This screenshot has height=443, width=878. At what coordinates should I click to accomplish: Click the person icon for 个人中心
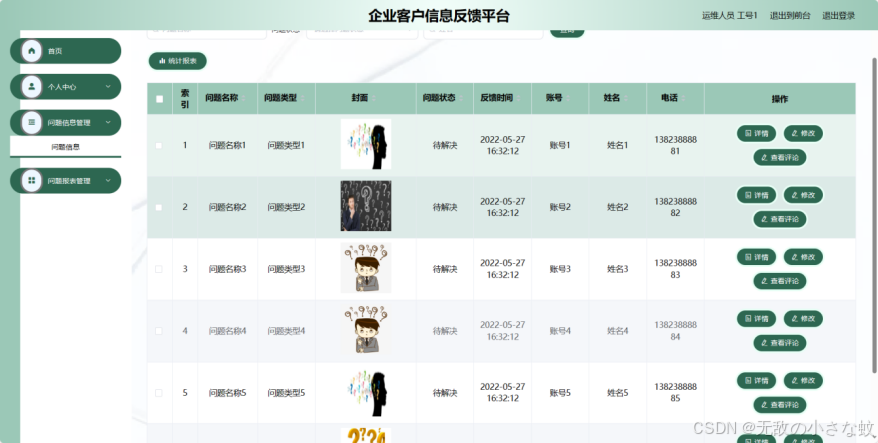coord(32,87)
